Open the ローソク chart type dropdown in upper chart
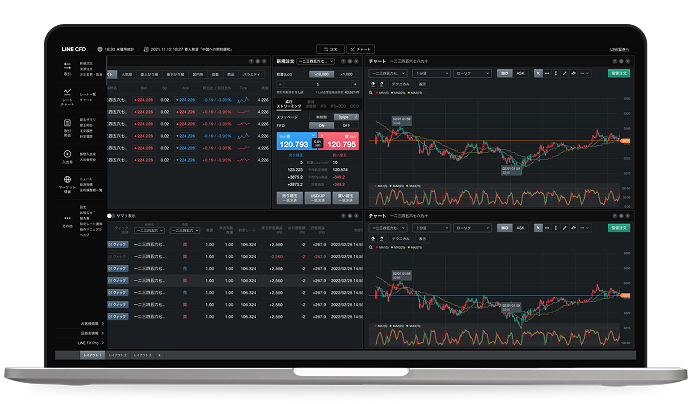 (x=471, y=73)
